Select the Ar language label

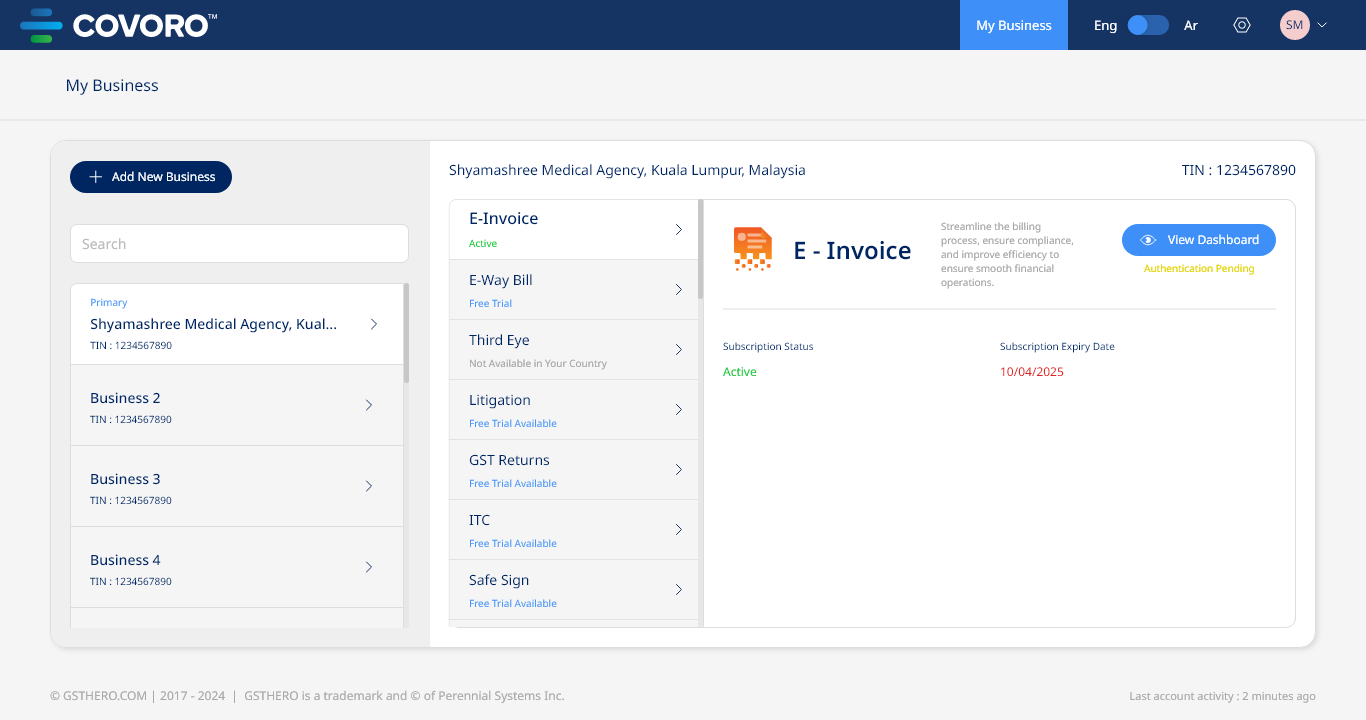(x=1190, y=26)
